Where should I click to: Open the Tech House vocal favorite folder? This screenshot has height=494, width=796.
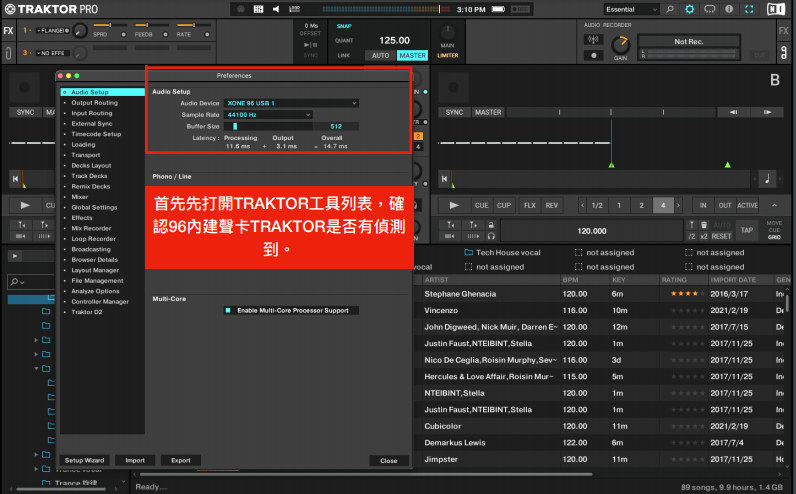(502, 252)
